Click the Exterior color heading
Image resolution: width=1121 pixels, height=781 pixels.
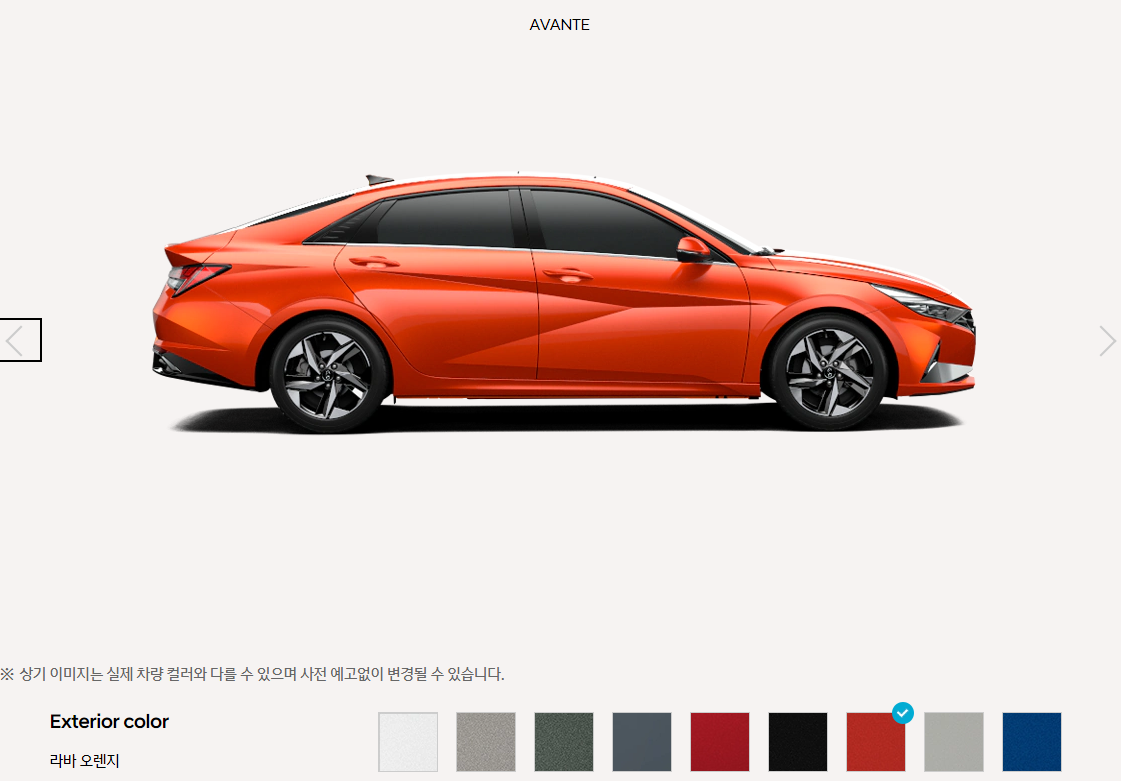[x=109, y=722]
